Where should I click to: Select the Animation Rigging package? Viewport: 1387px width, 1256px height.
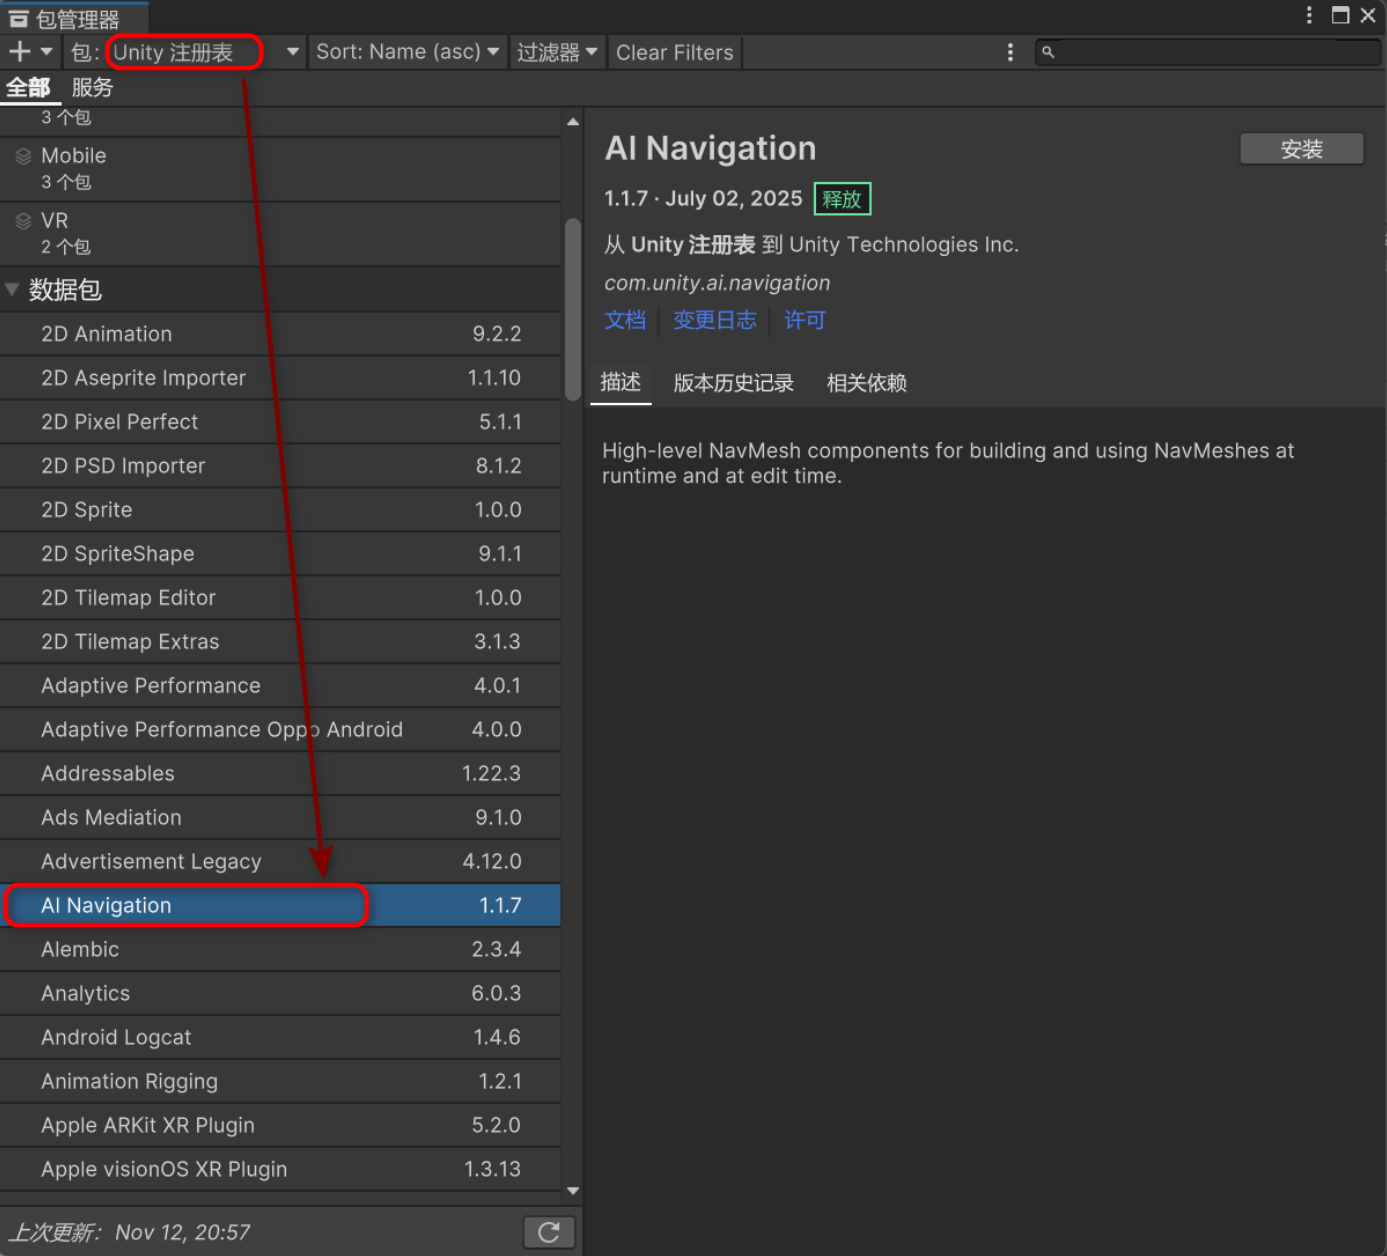(280, 1082)
